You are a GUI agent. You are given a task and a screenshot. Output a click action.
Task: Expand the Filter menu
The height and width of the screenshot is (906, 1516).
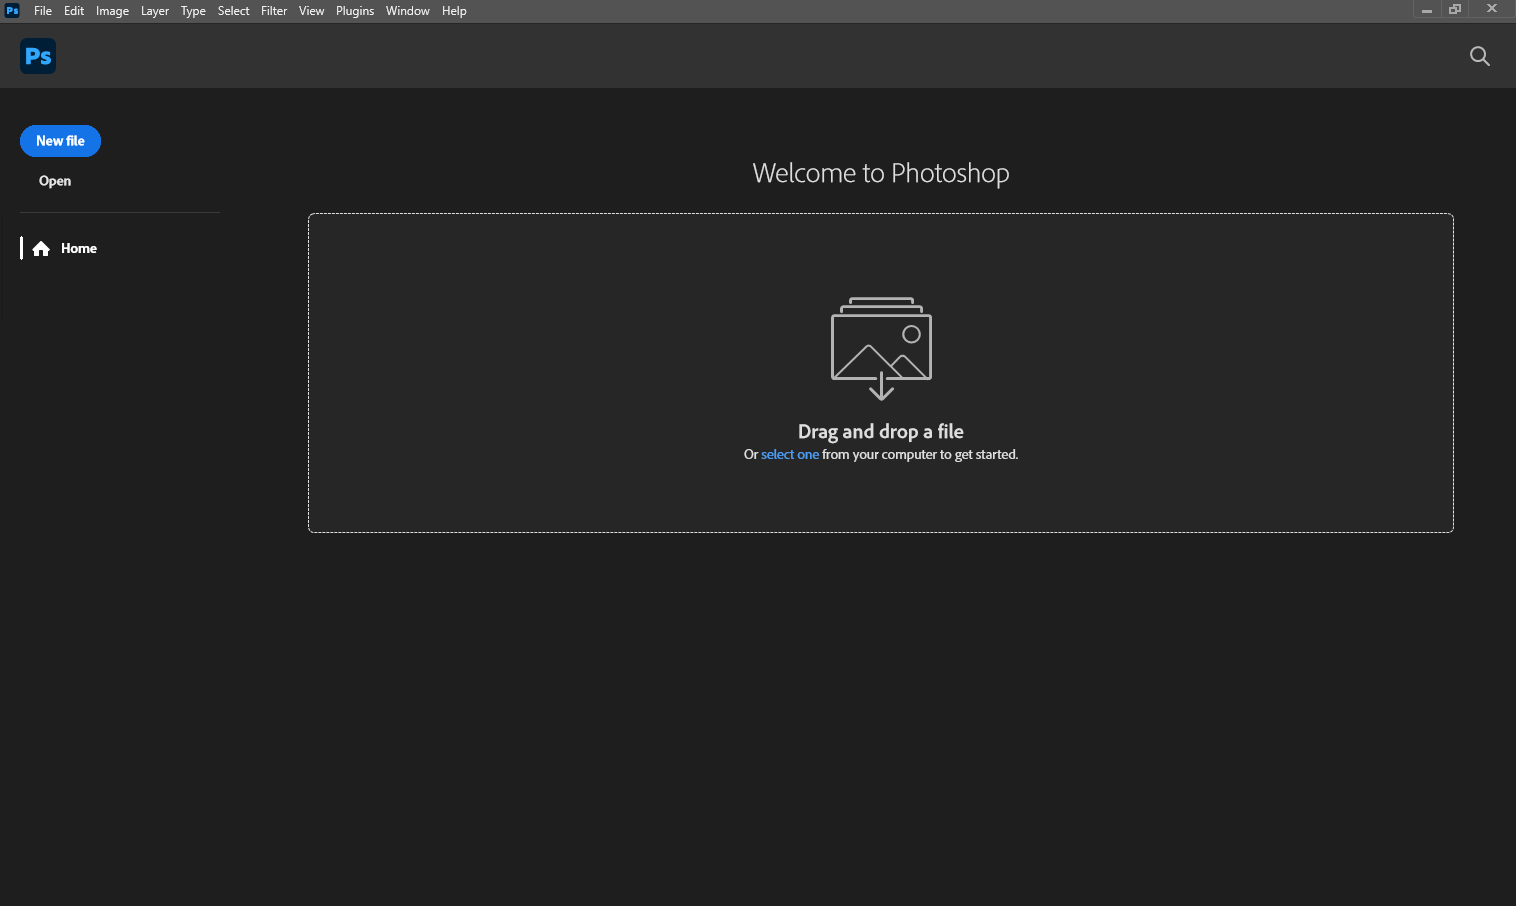(x=274, y=11)
